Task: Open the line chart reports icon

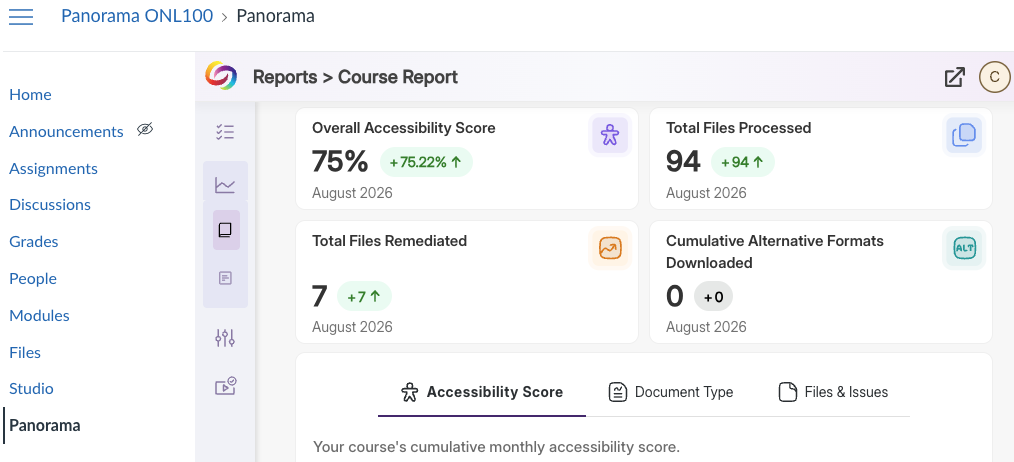Action: click(225, 186)
